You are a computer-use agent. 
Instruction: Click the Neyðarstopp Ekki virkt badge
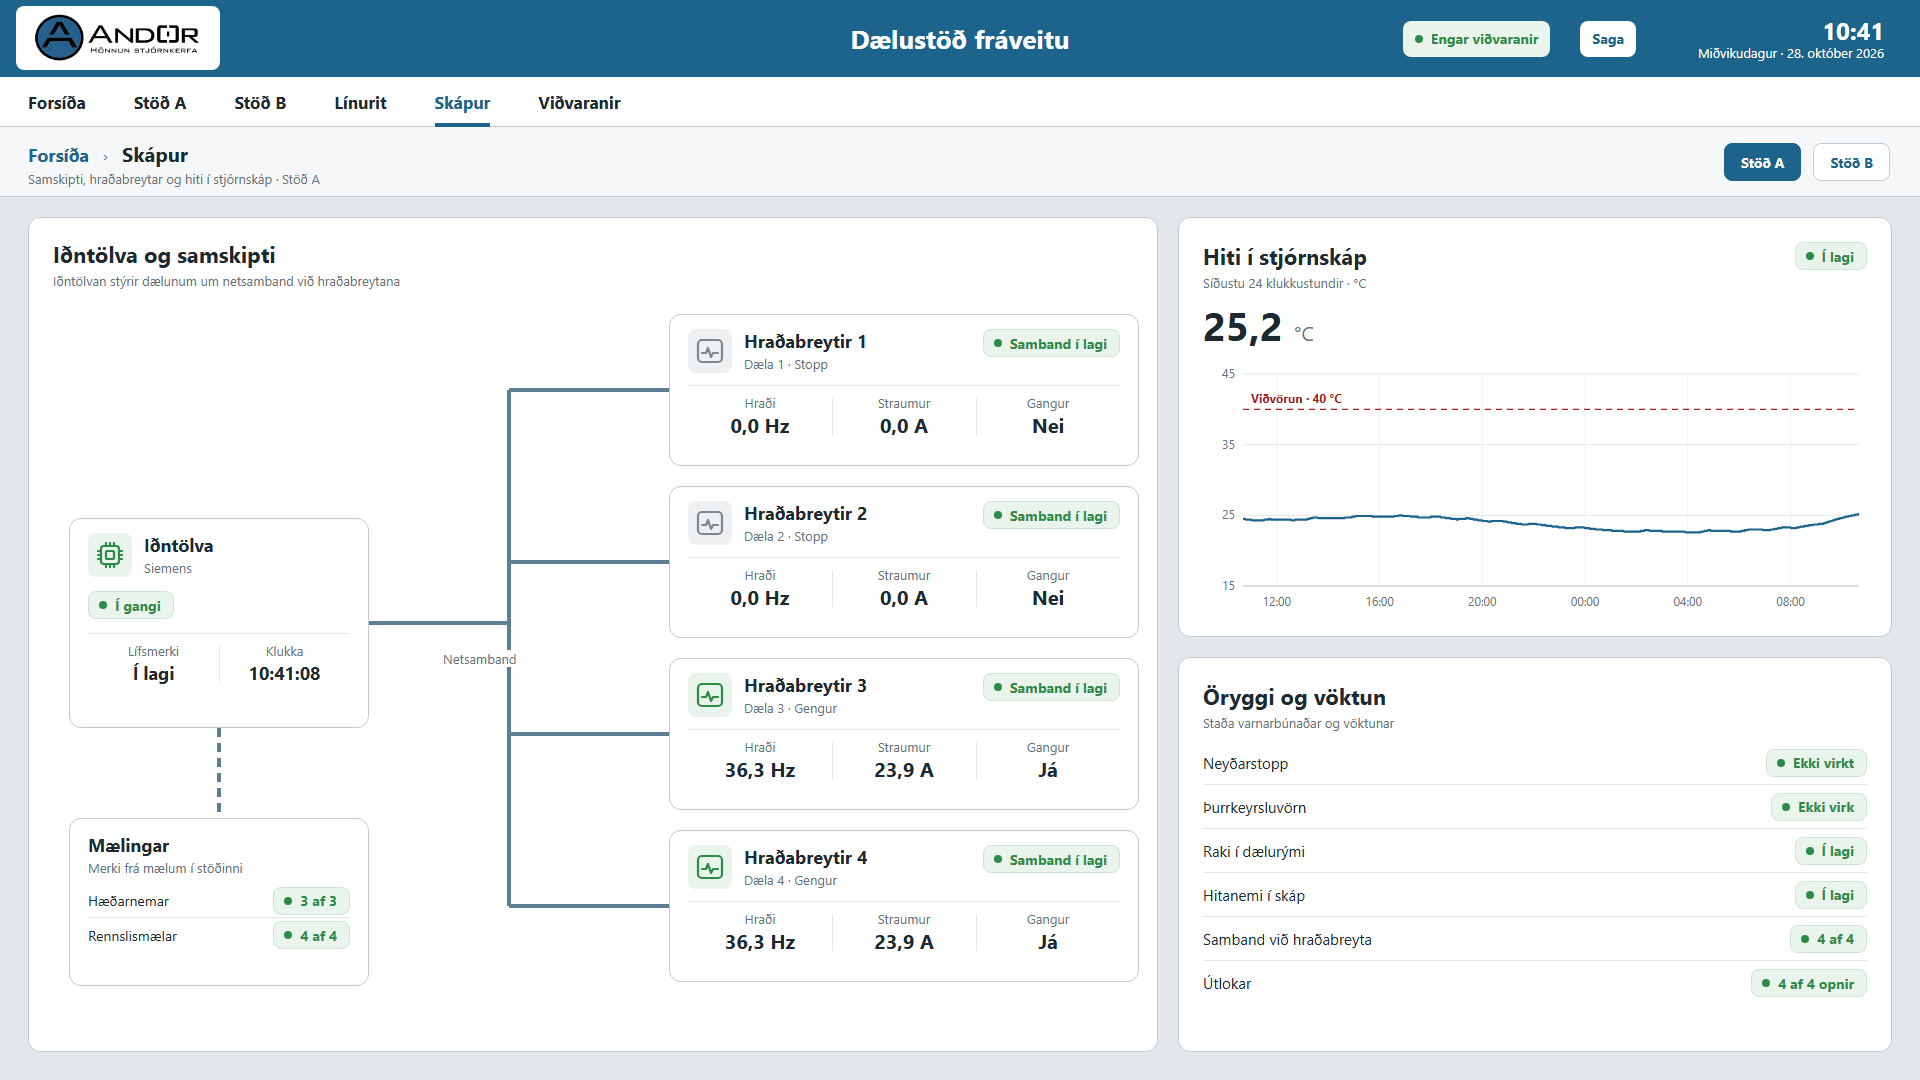tap(1816, 764)
